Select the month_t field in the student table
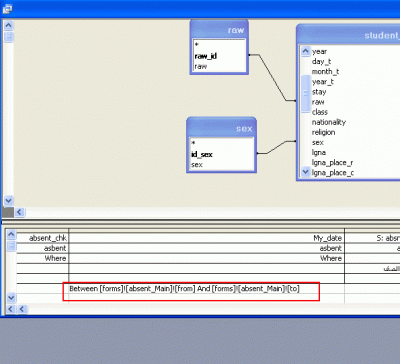Viewport: 400px width, 364px height. [325, 71]
